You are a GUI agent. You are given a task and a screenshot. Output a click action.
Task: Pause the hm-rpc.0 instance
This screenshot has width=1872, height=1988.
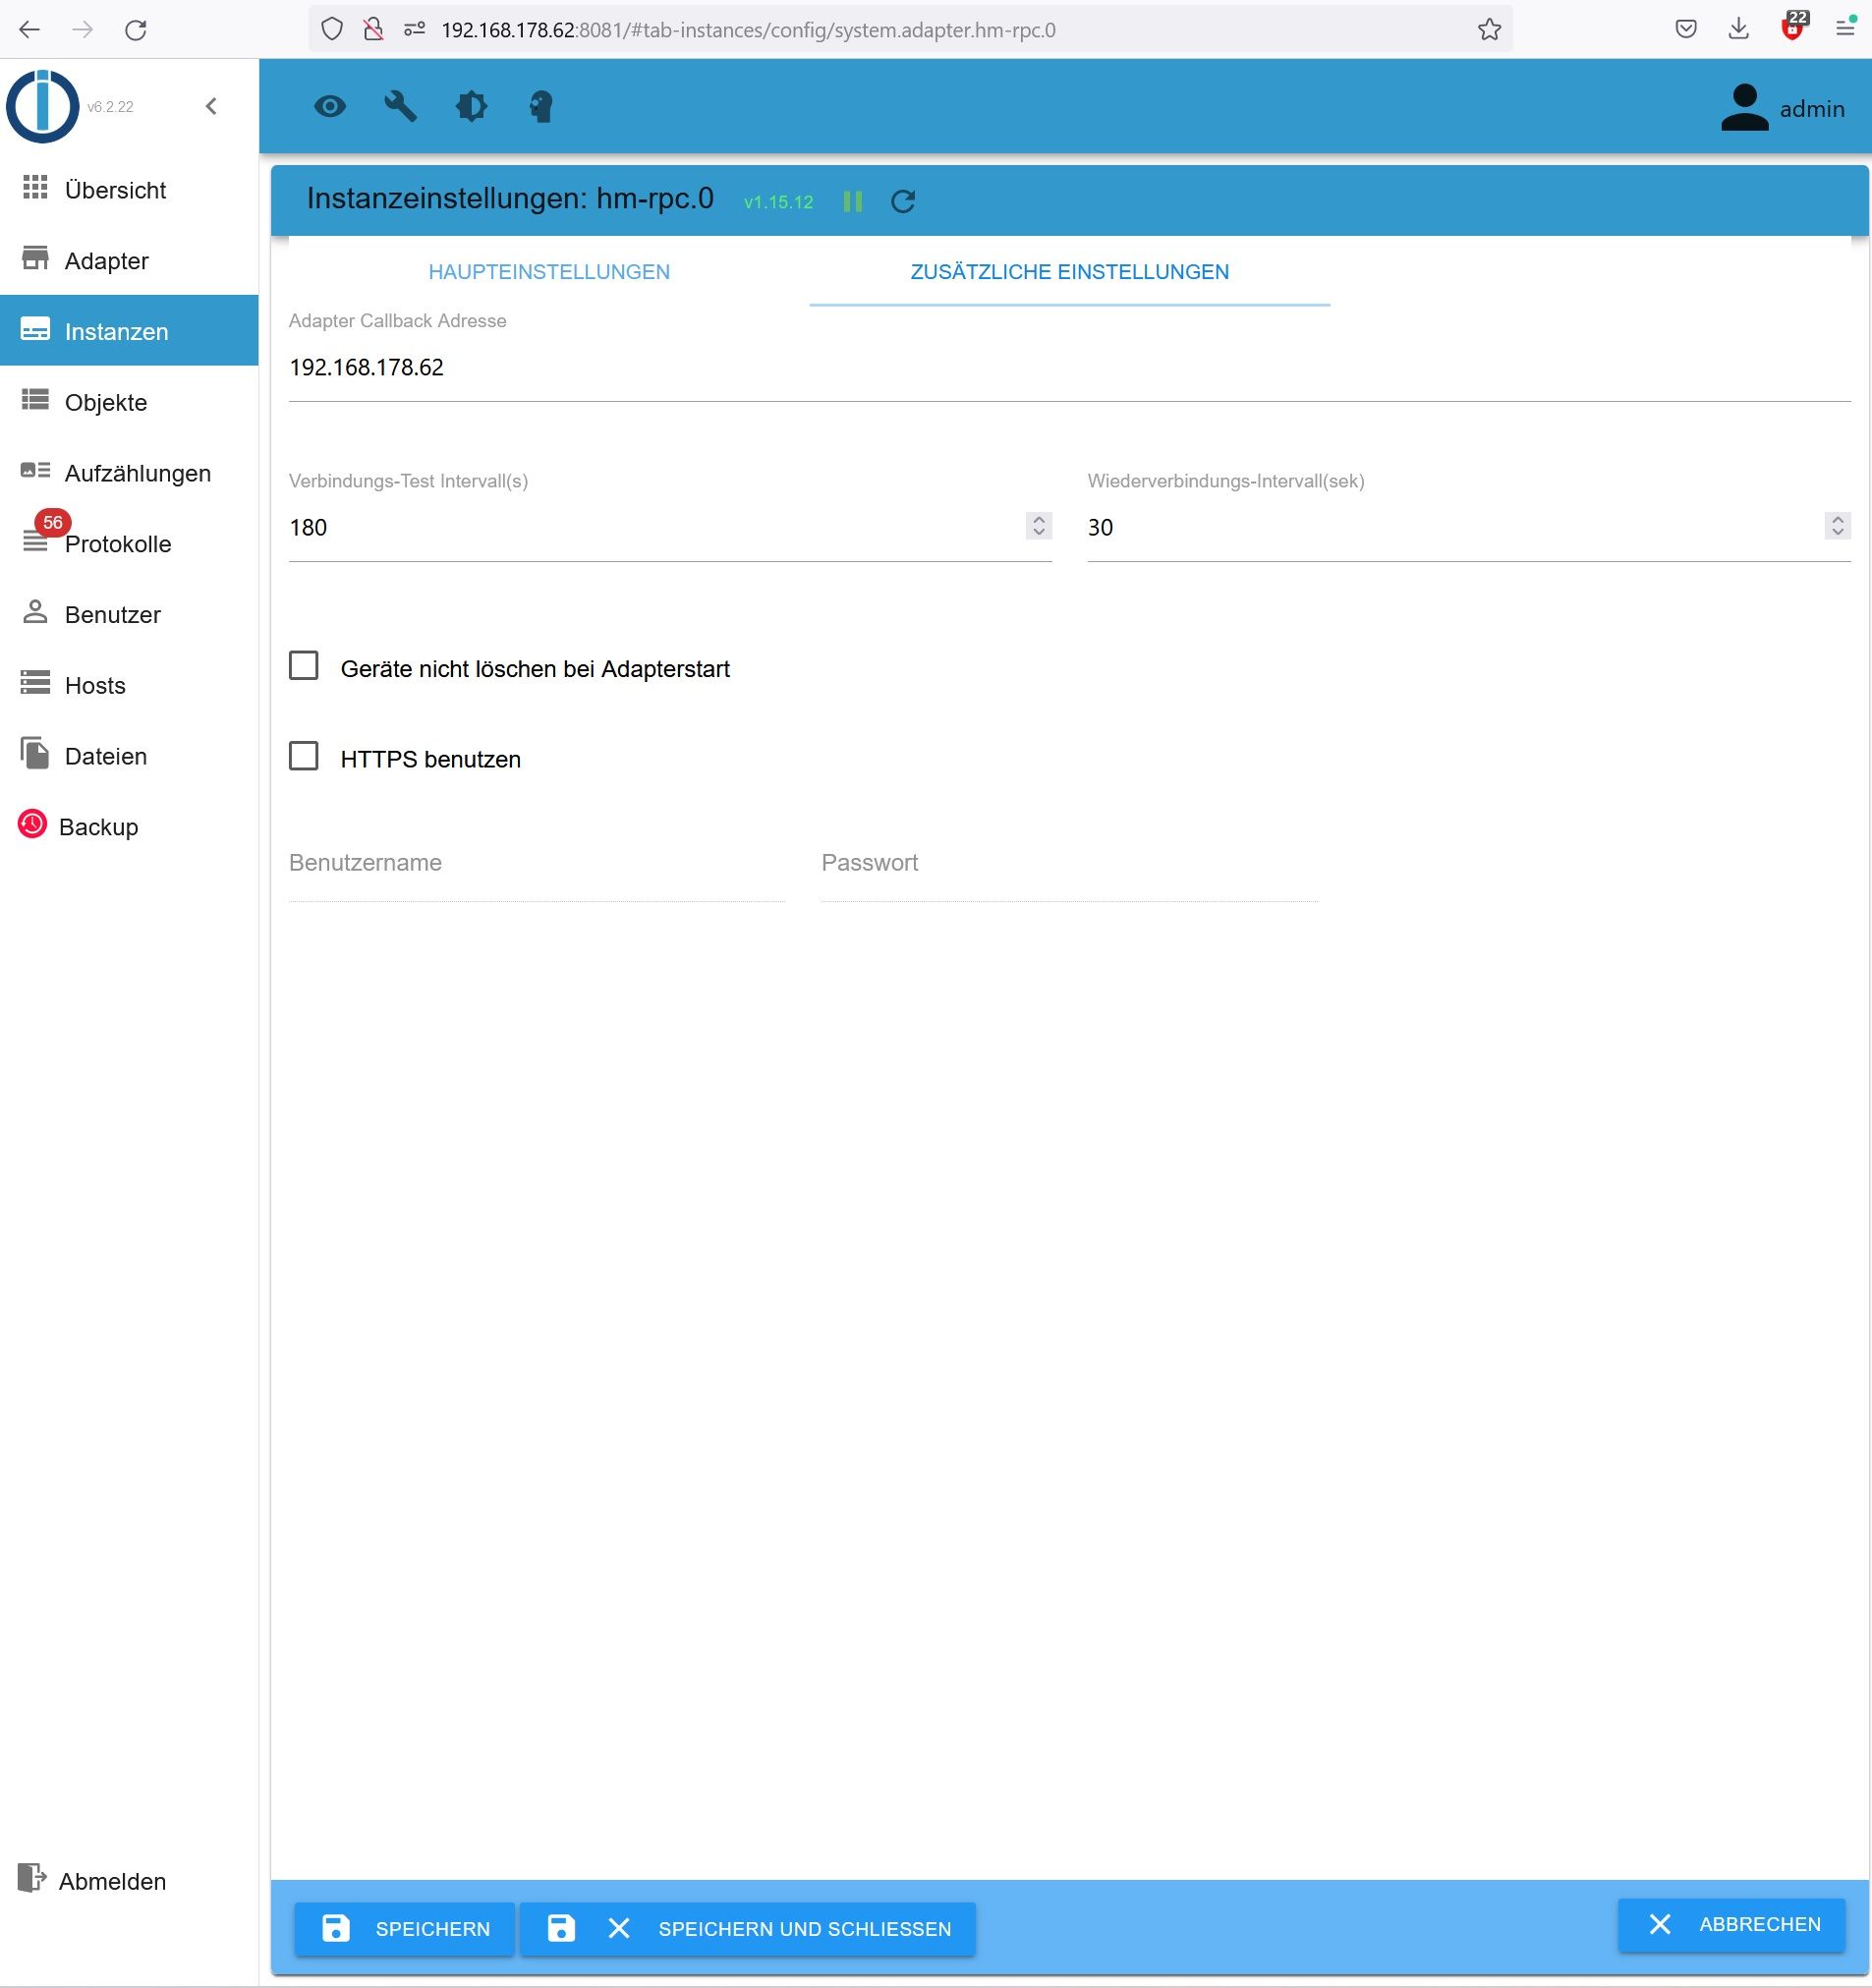(853, 202)
